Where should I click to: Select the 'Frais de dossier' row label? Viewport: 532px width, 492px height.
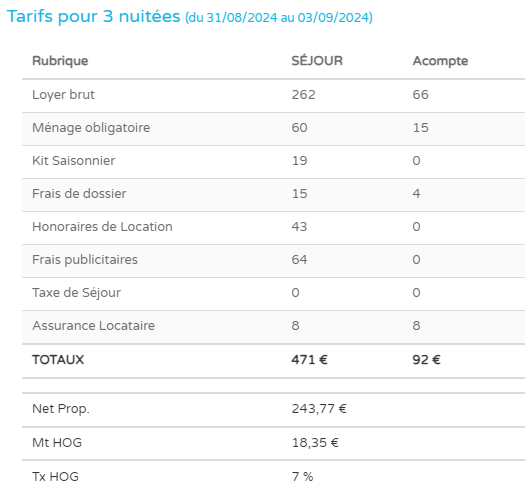tap(79, 193)
